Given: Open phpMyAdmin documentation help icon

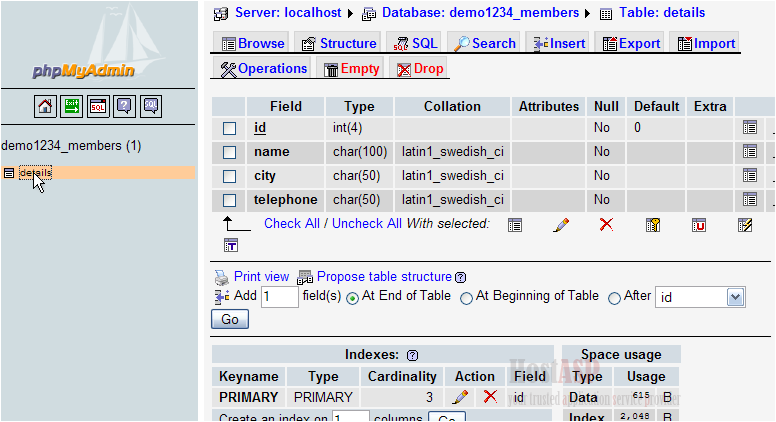Looking at the screenshot, I should [124, 106].
